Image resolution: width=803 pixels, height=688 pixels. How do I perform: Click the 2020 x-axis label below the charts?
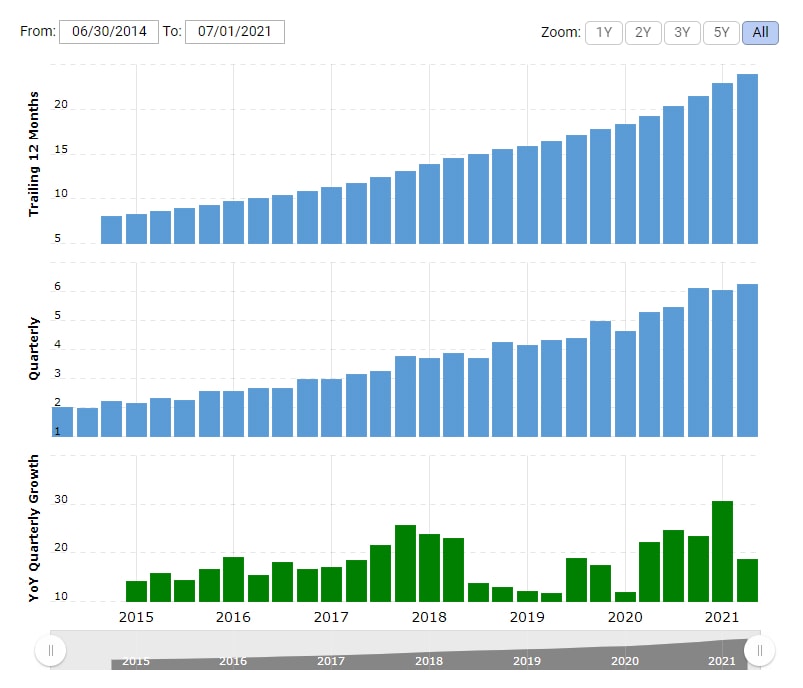[x=624, y=616]
